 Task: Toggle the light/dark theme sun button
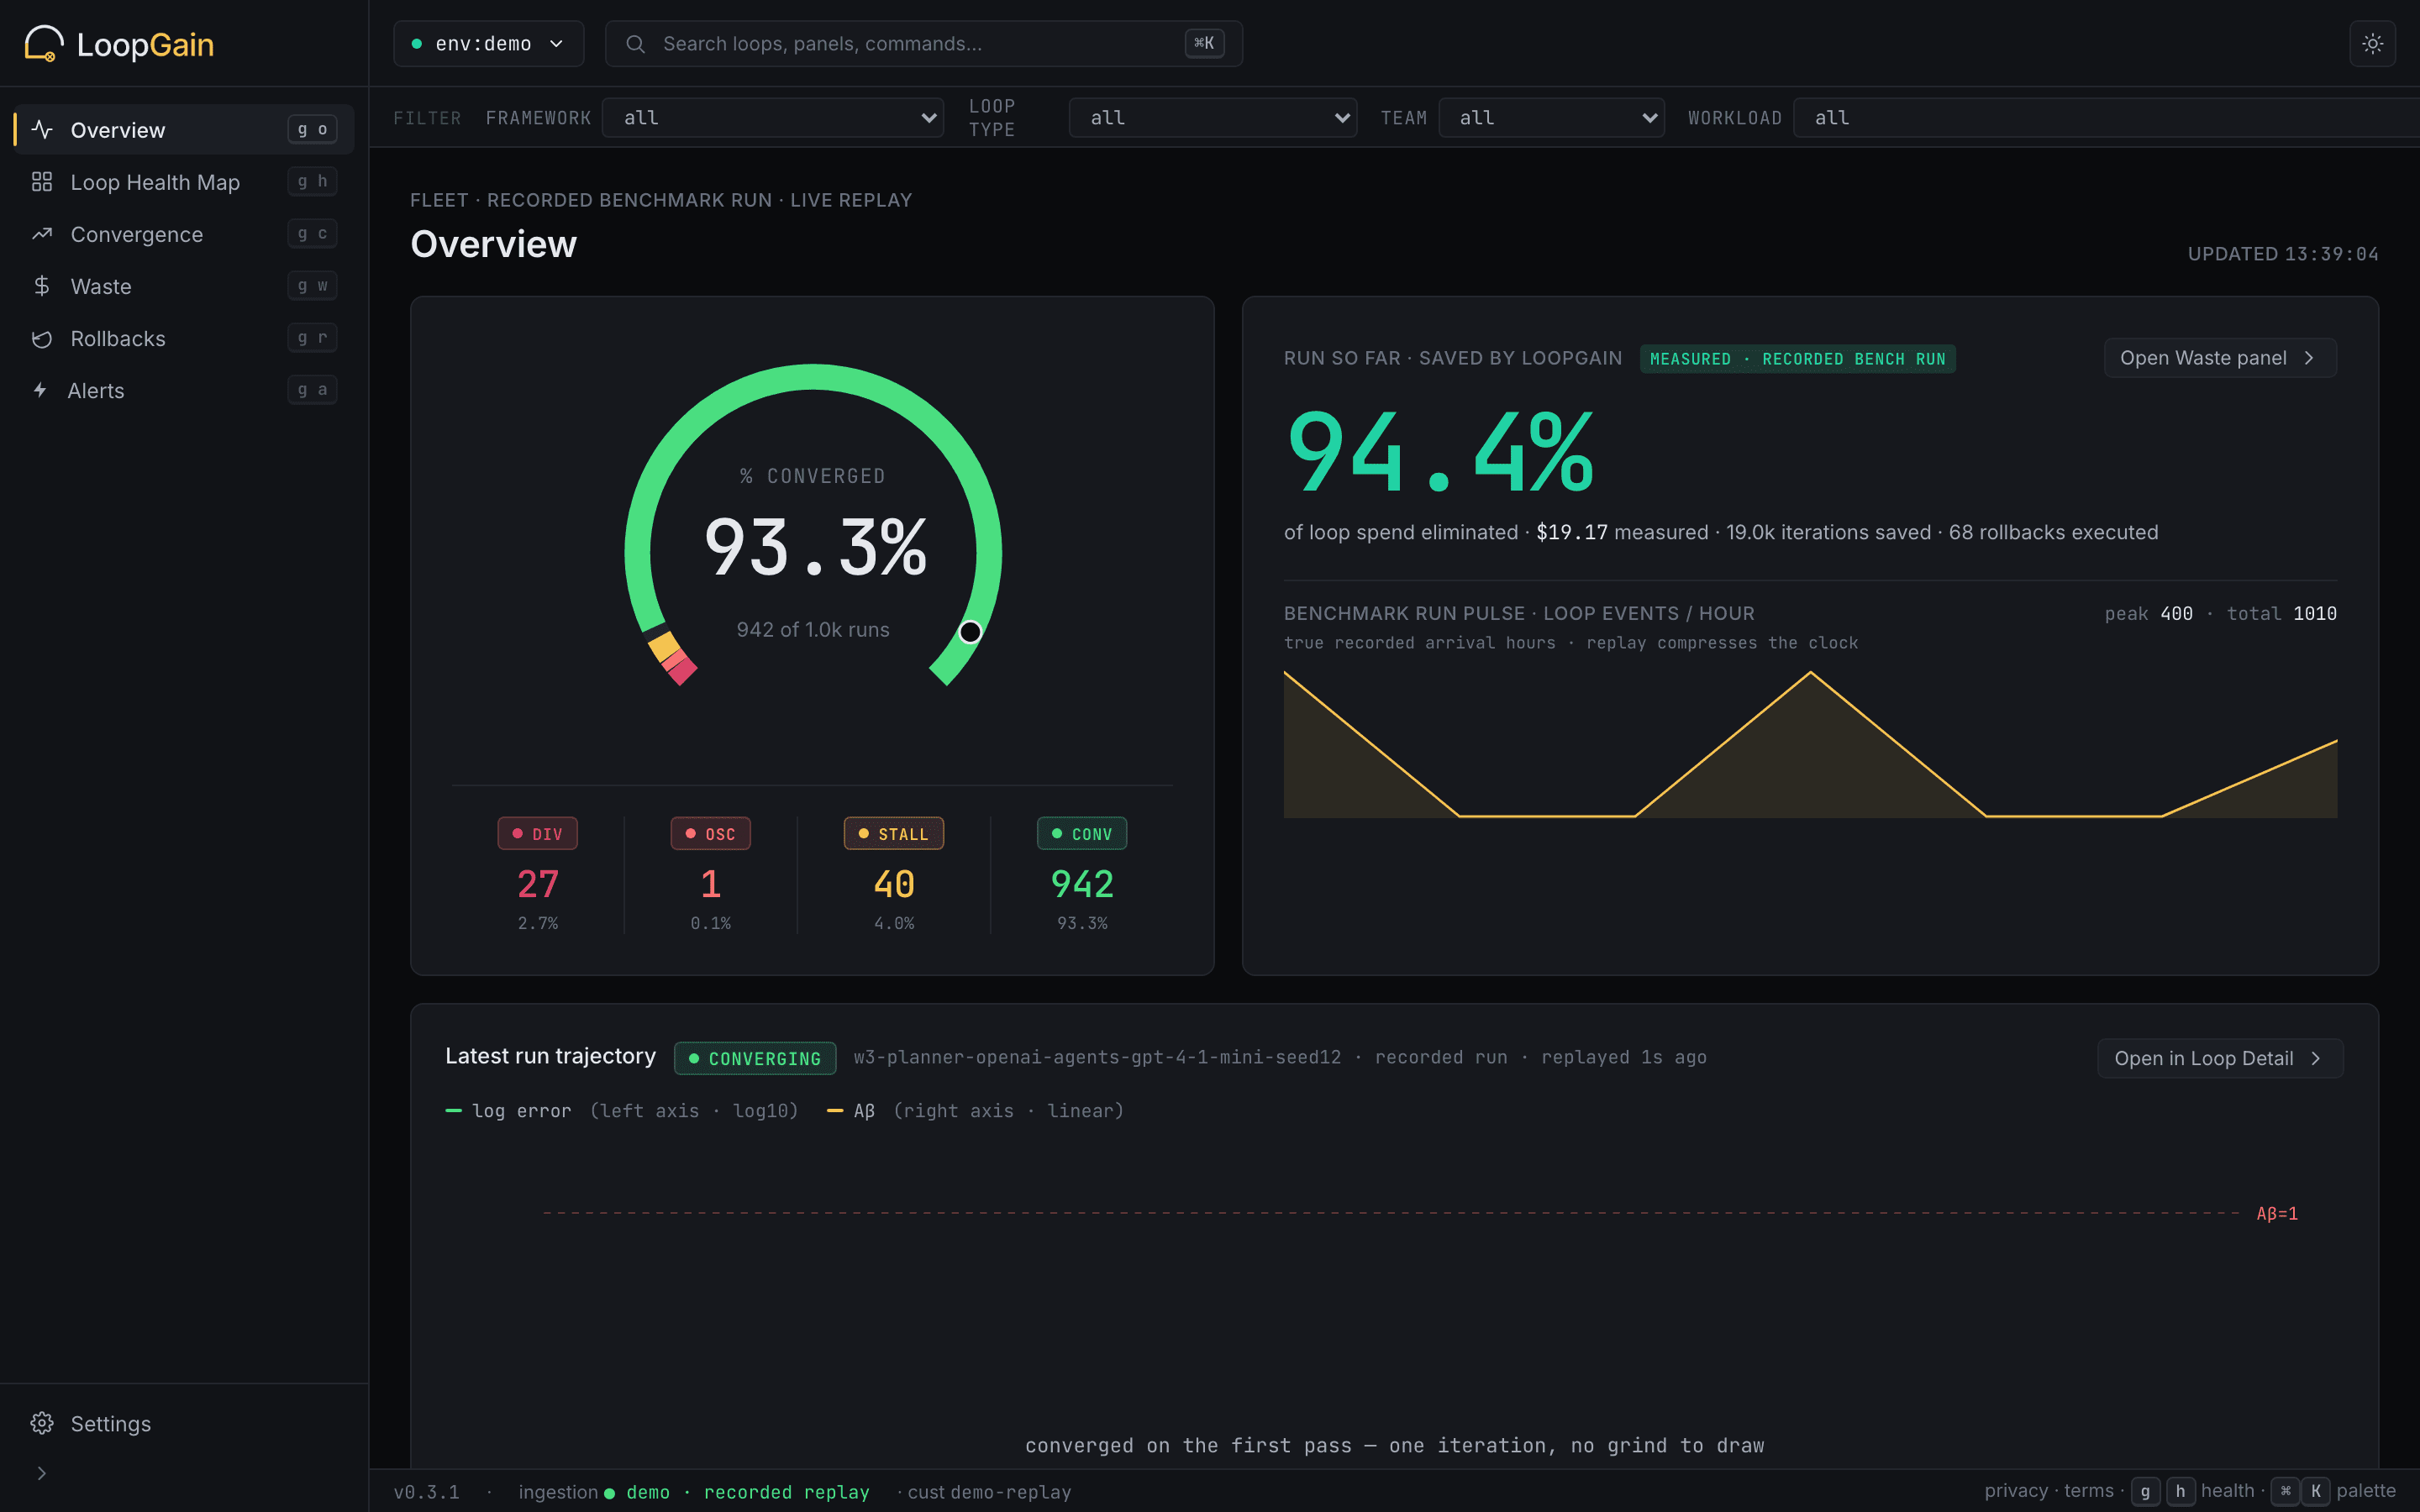[2372, 43]
